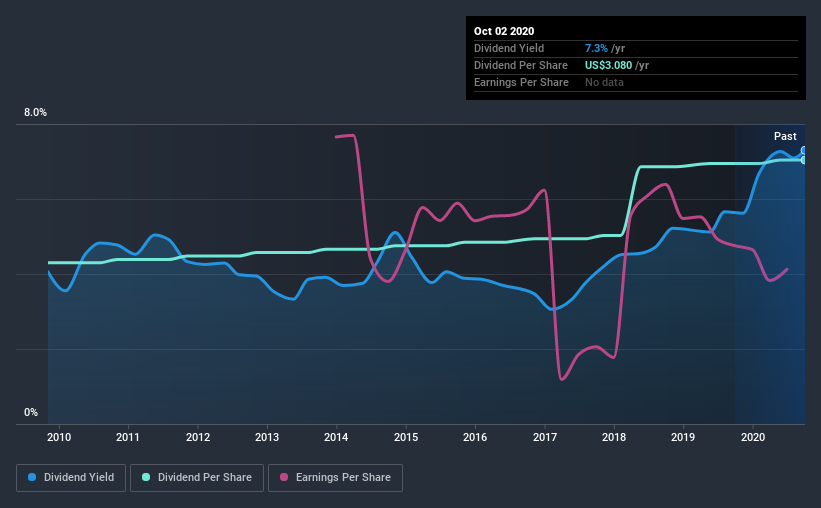821x508 pixels.
Task: Select the 2014 label on the x-axis
Action: tap(336, 437)
